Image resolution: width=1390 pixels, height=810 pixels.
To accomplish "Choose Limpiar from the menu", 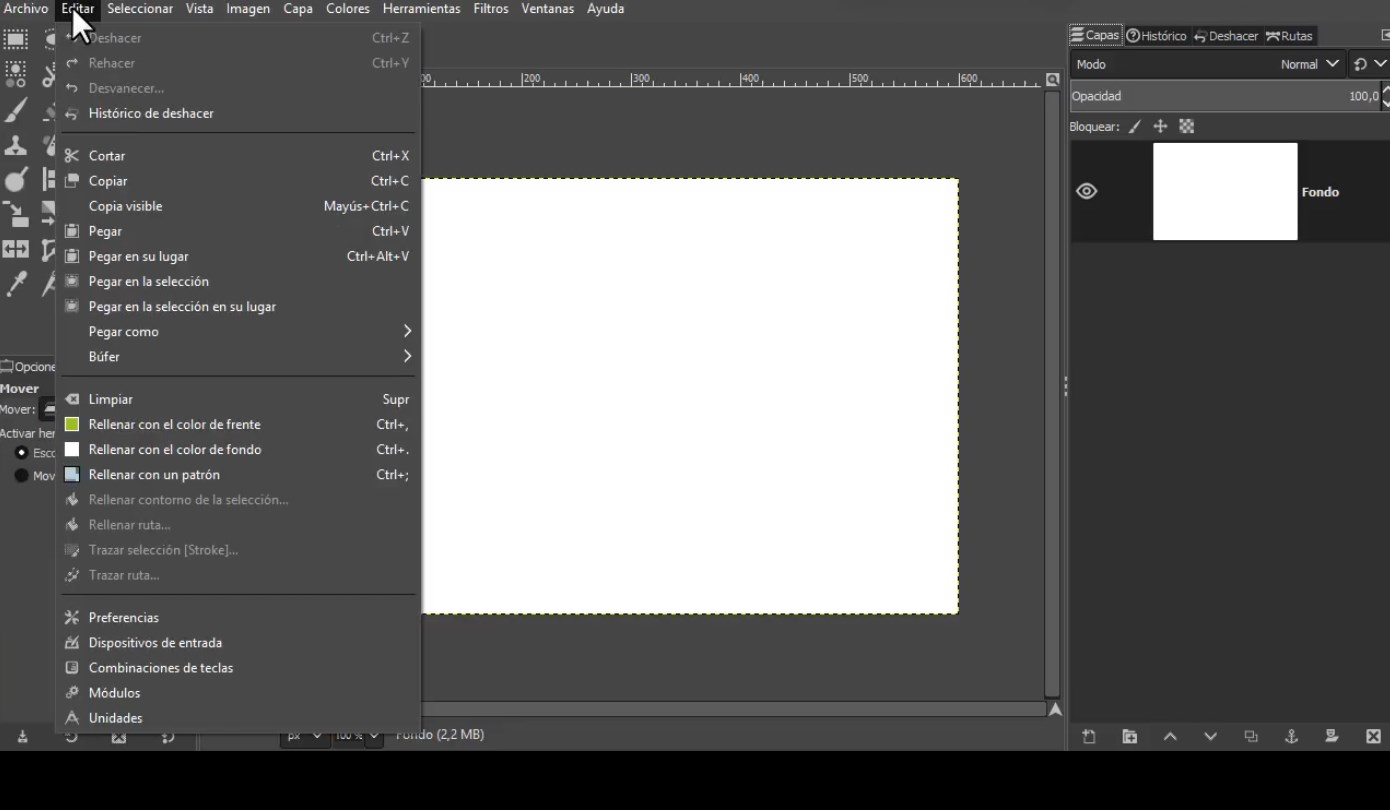I will 238,399.
